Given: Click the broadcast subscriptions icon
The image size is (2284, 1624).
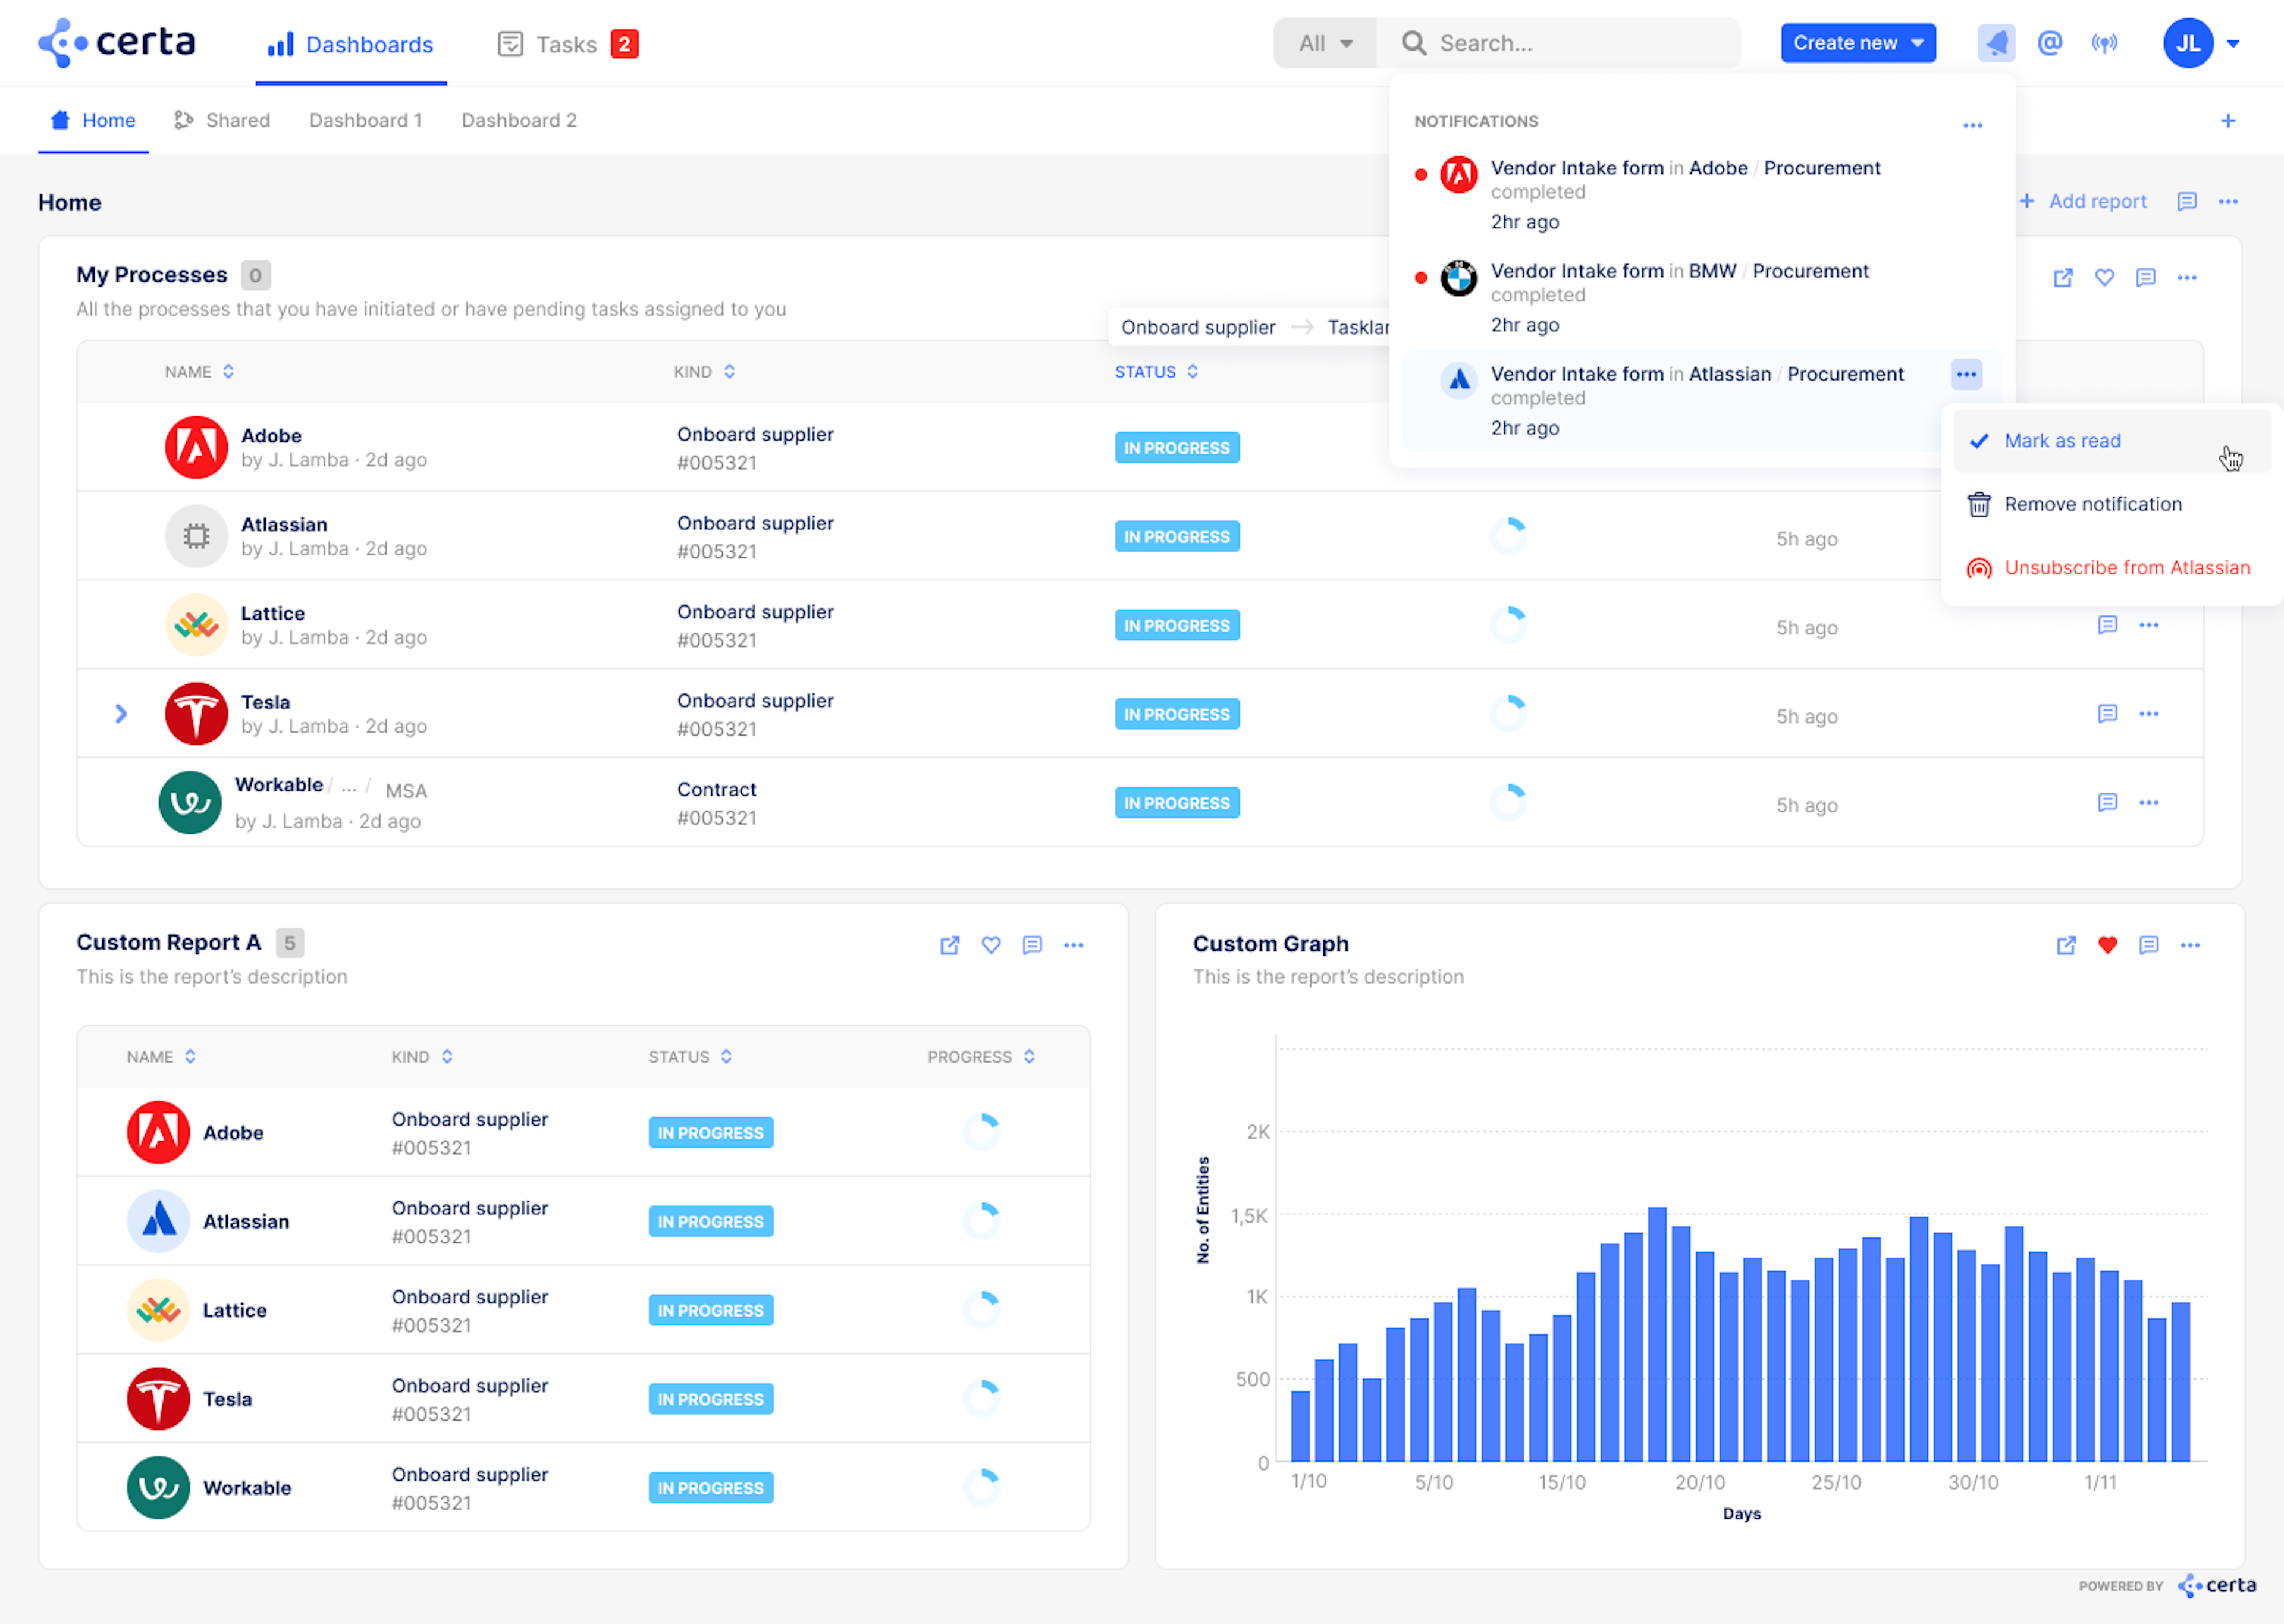Looking at the screenshot, I should point(2104,43).
